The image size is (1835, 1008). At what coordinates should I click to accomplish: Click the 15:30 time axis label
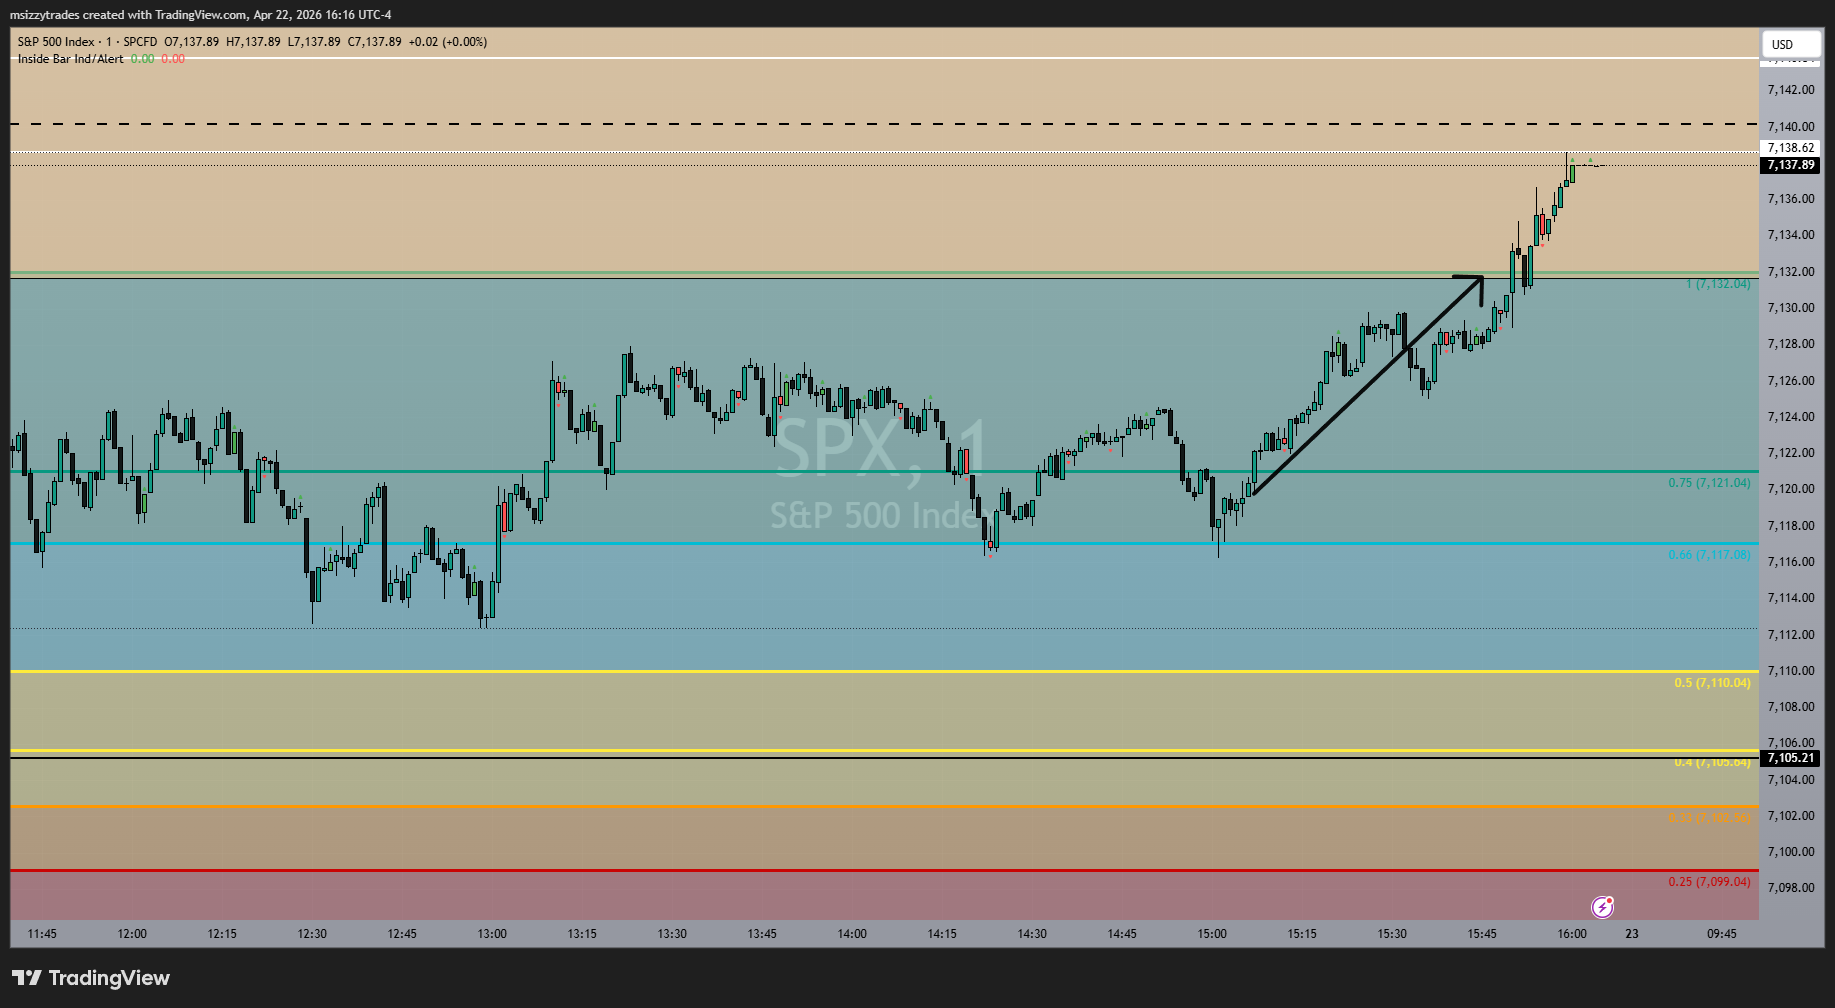pos(1392,934)
